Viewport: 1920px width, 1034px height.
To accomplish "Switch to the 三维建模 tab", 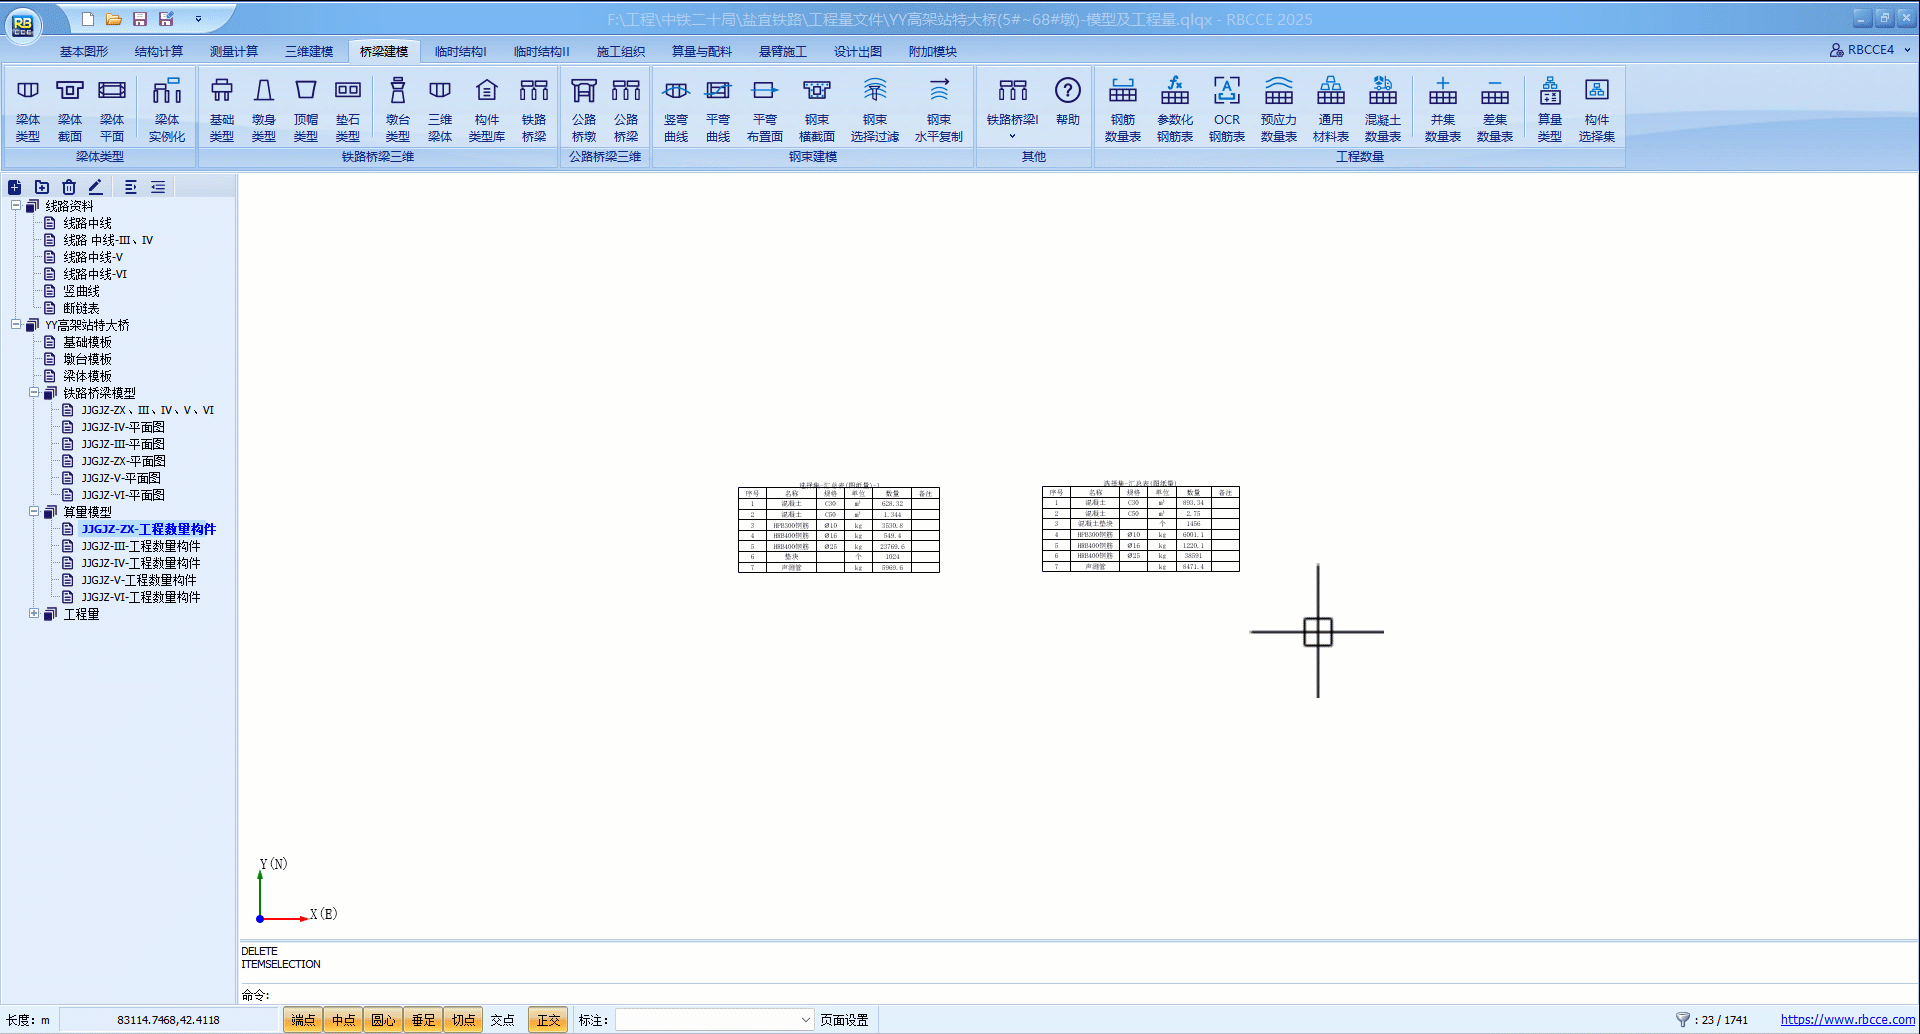I will [309, 52].
